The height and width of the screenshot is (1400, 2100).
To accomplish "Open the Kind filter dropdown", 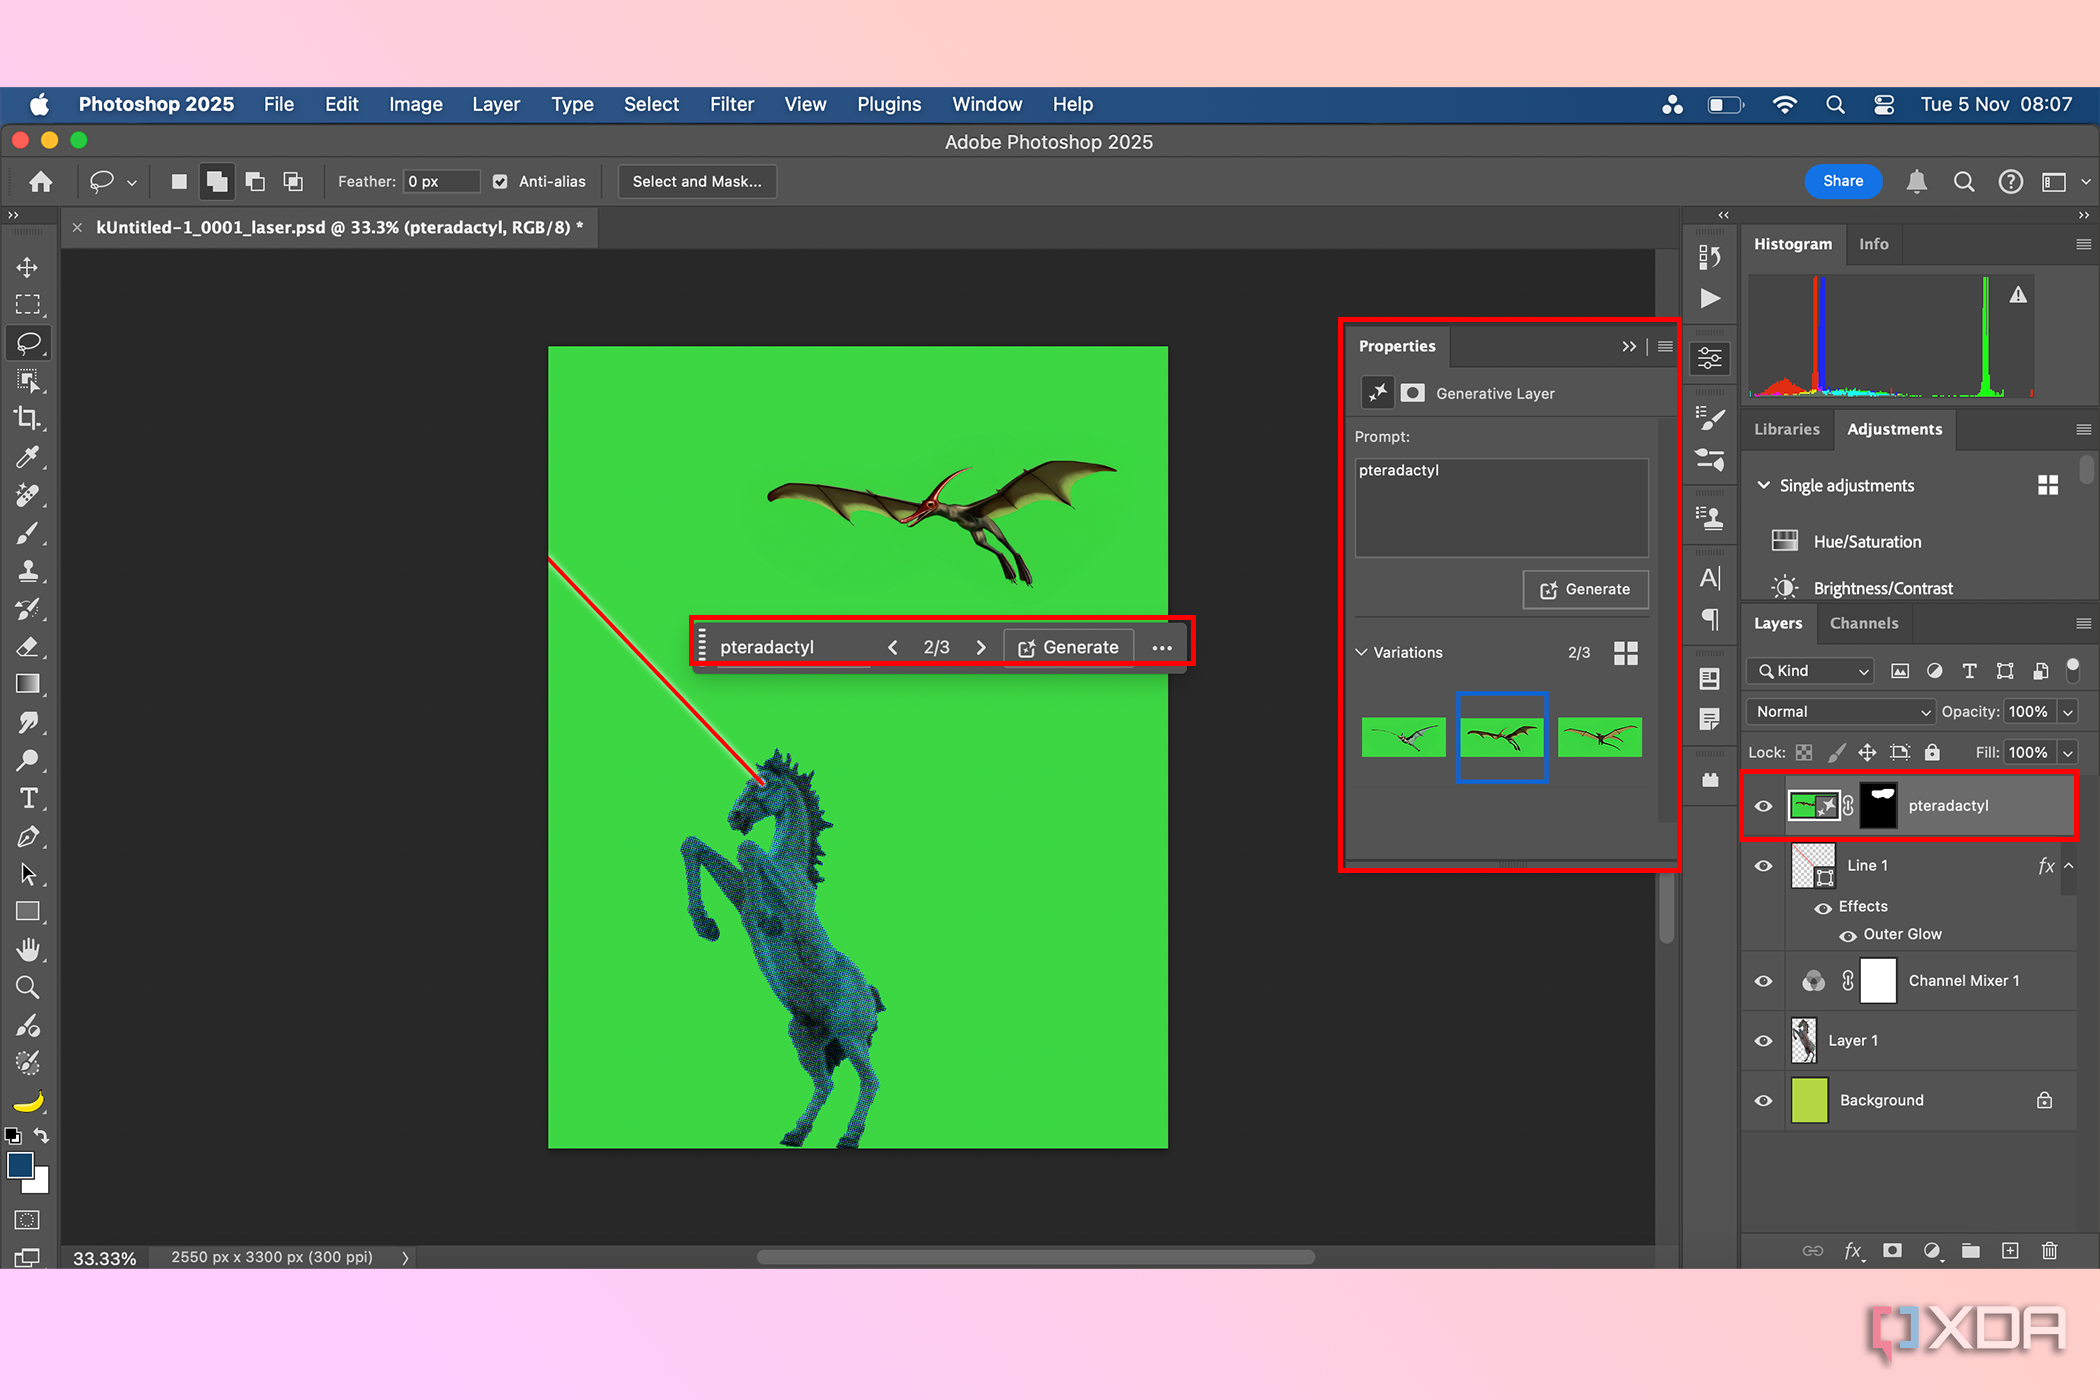I will coord(1812,671).
